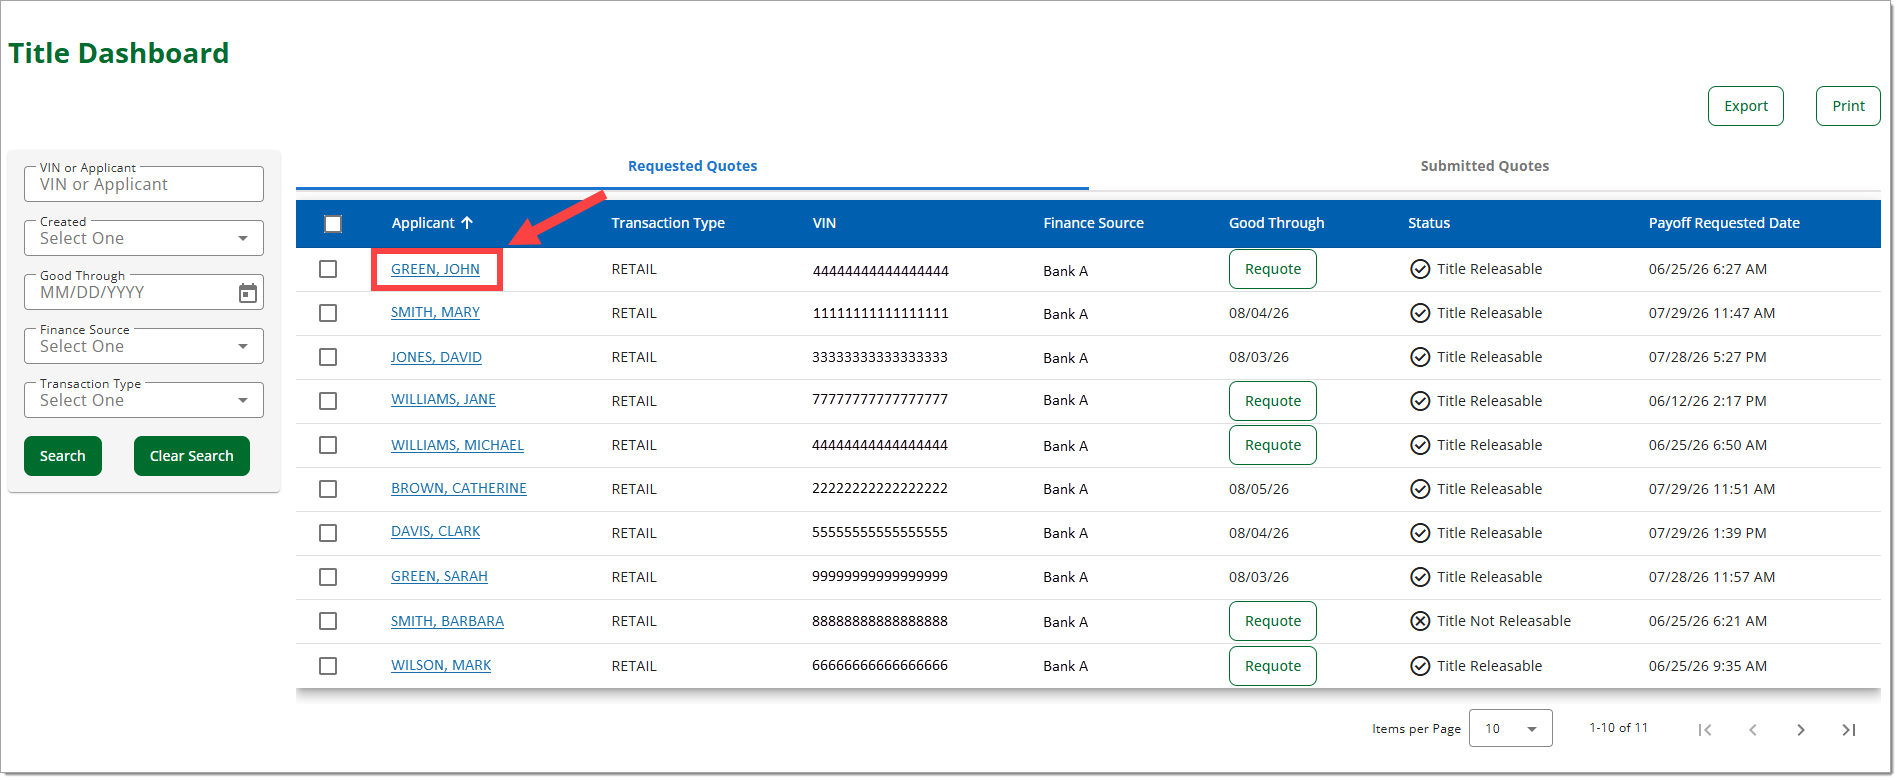Viewport: 1898px width, 780px height.
Task: Open the WILLIAMS, MICHAEL applicant link
Action: 457,445
